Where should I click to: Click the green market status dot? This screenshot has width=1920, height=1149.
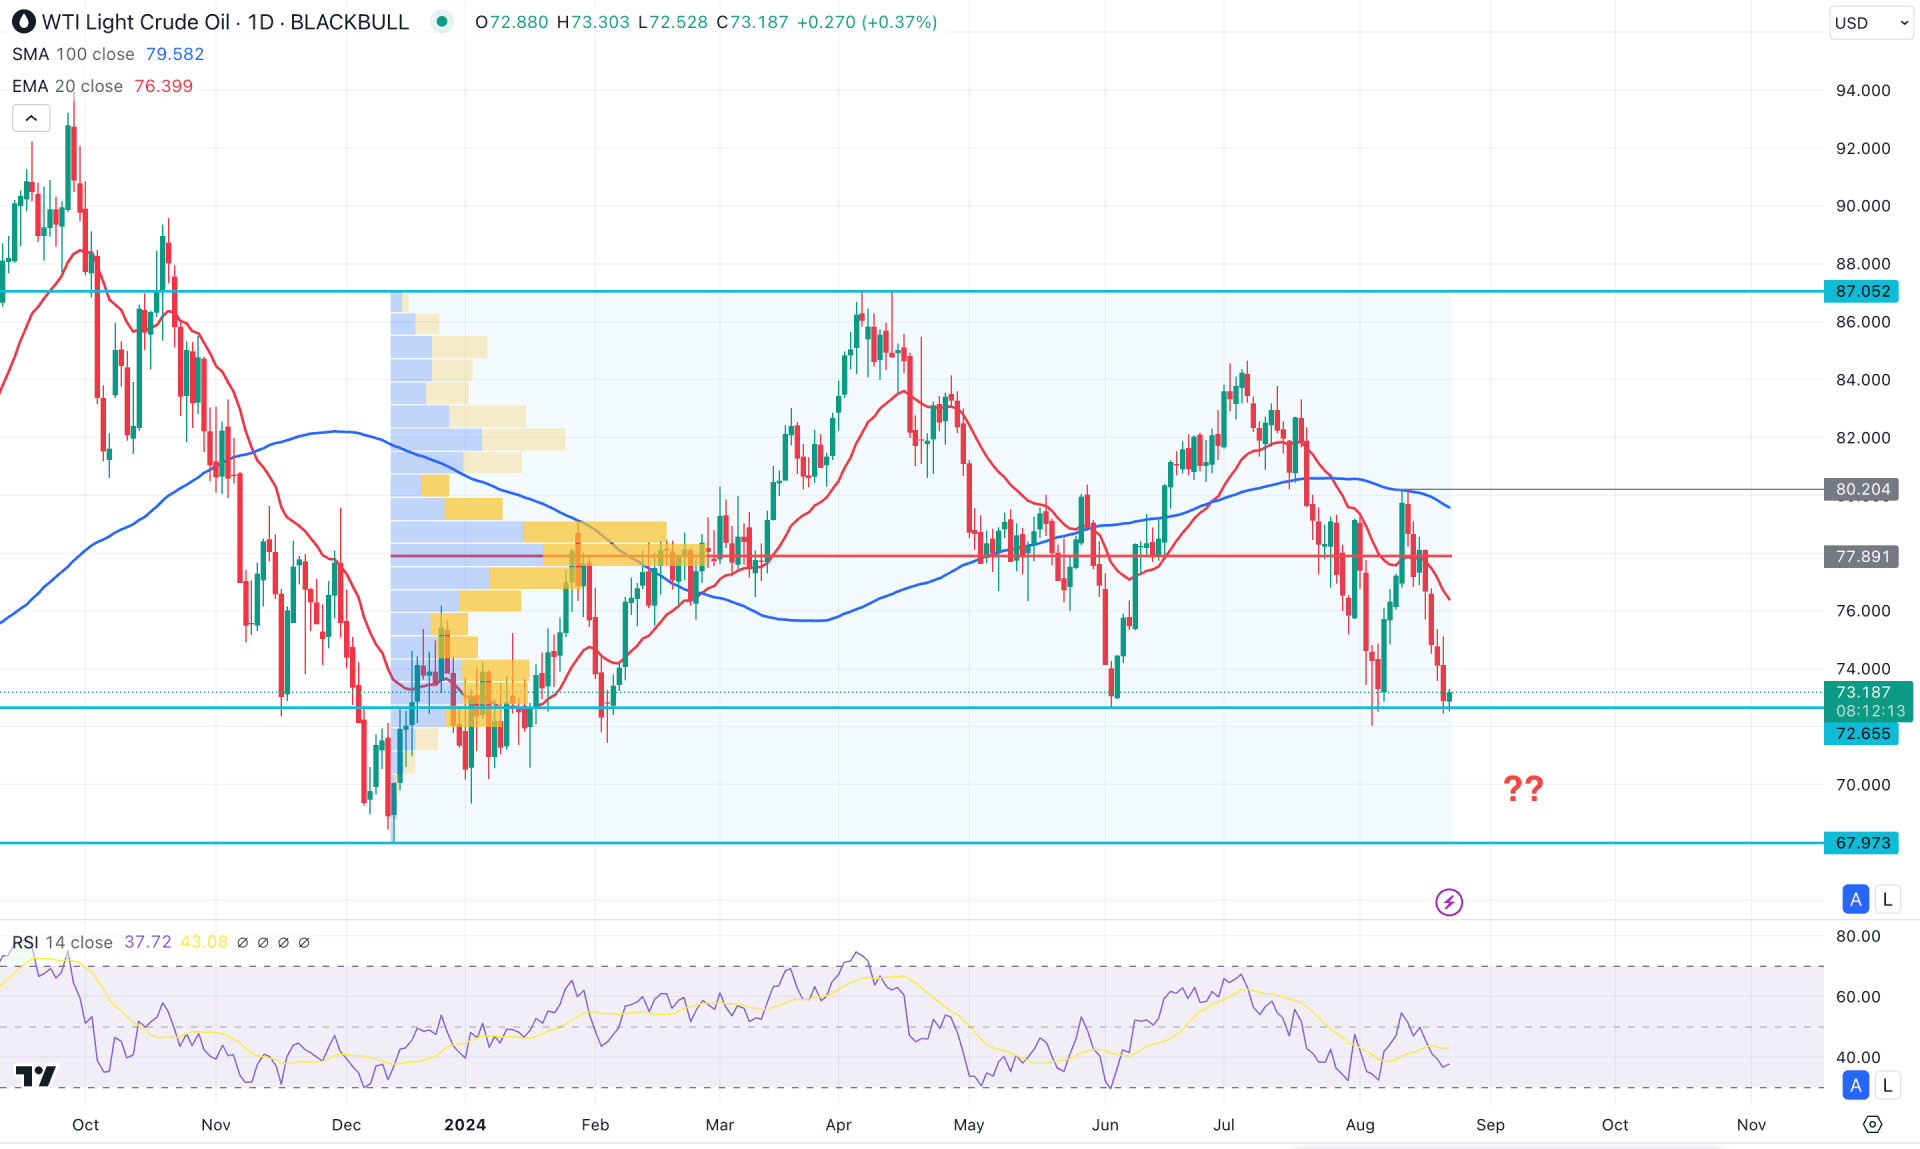pyautogui.click(x=442, y=22)
